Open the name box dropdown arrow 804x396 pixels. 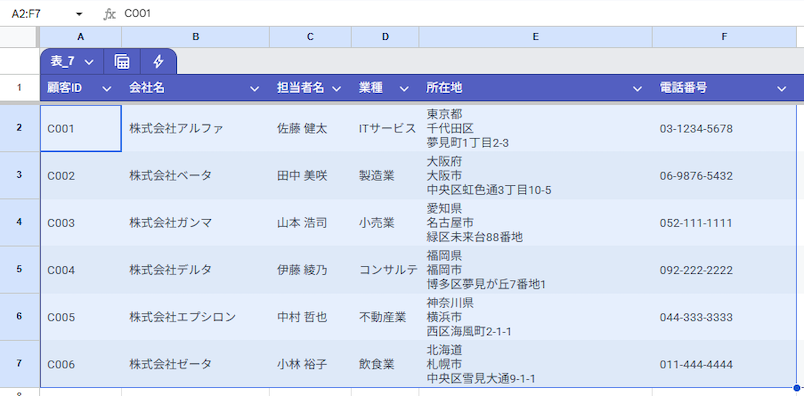click(x=79, y=14)
